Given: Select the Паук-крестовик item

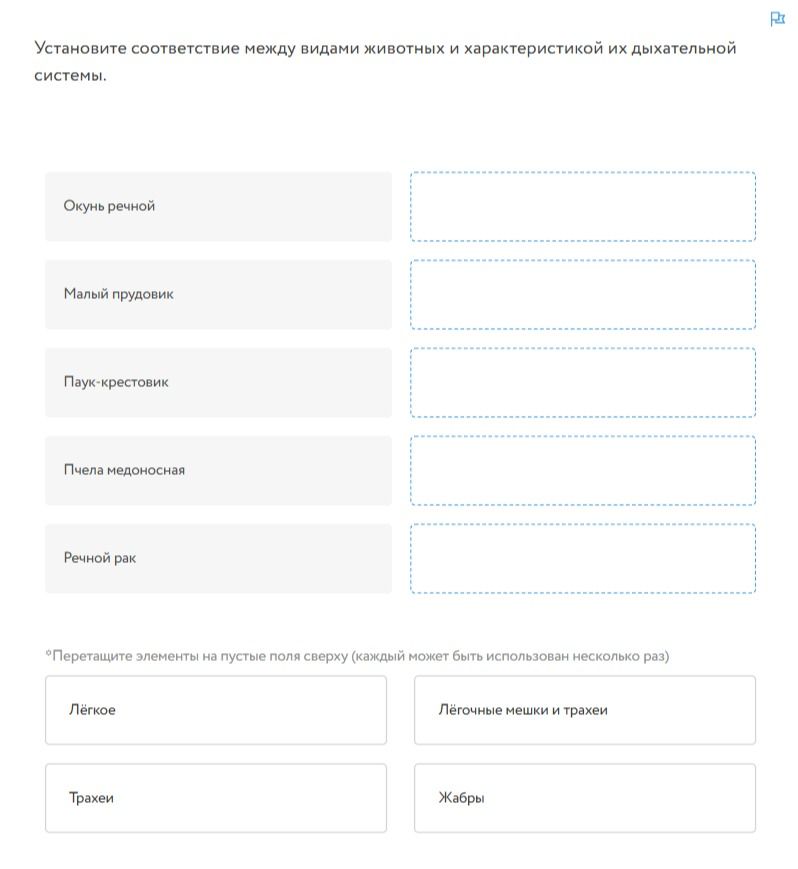Looking at the screenshot, I should coord(218,382).
